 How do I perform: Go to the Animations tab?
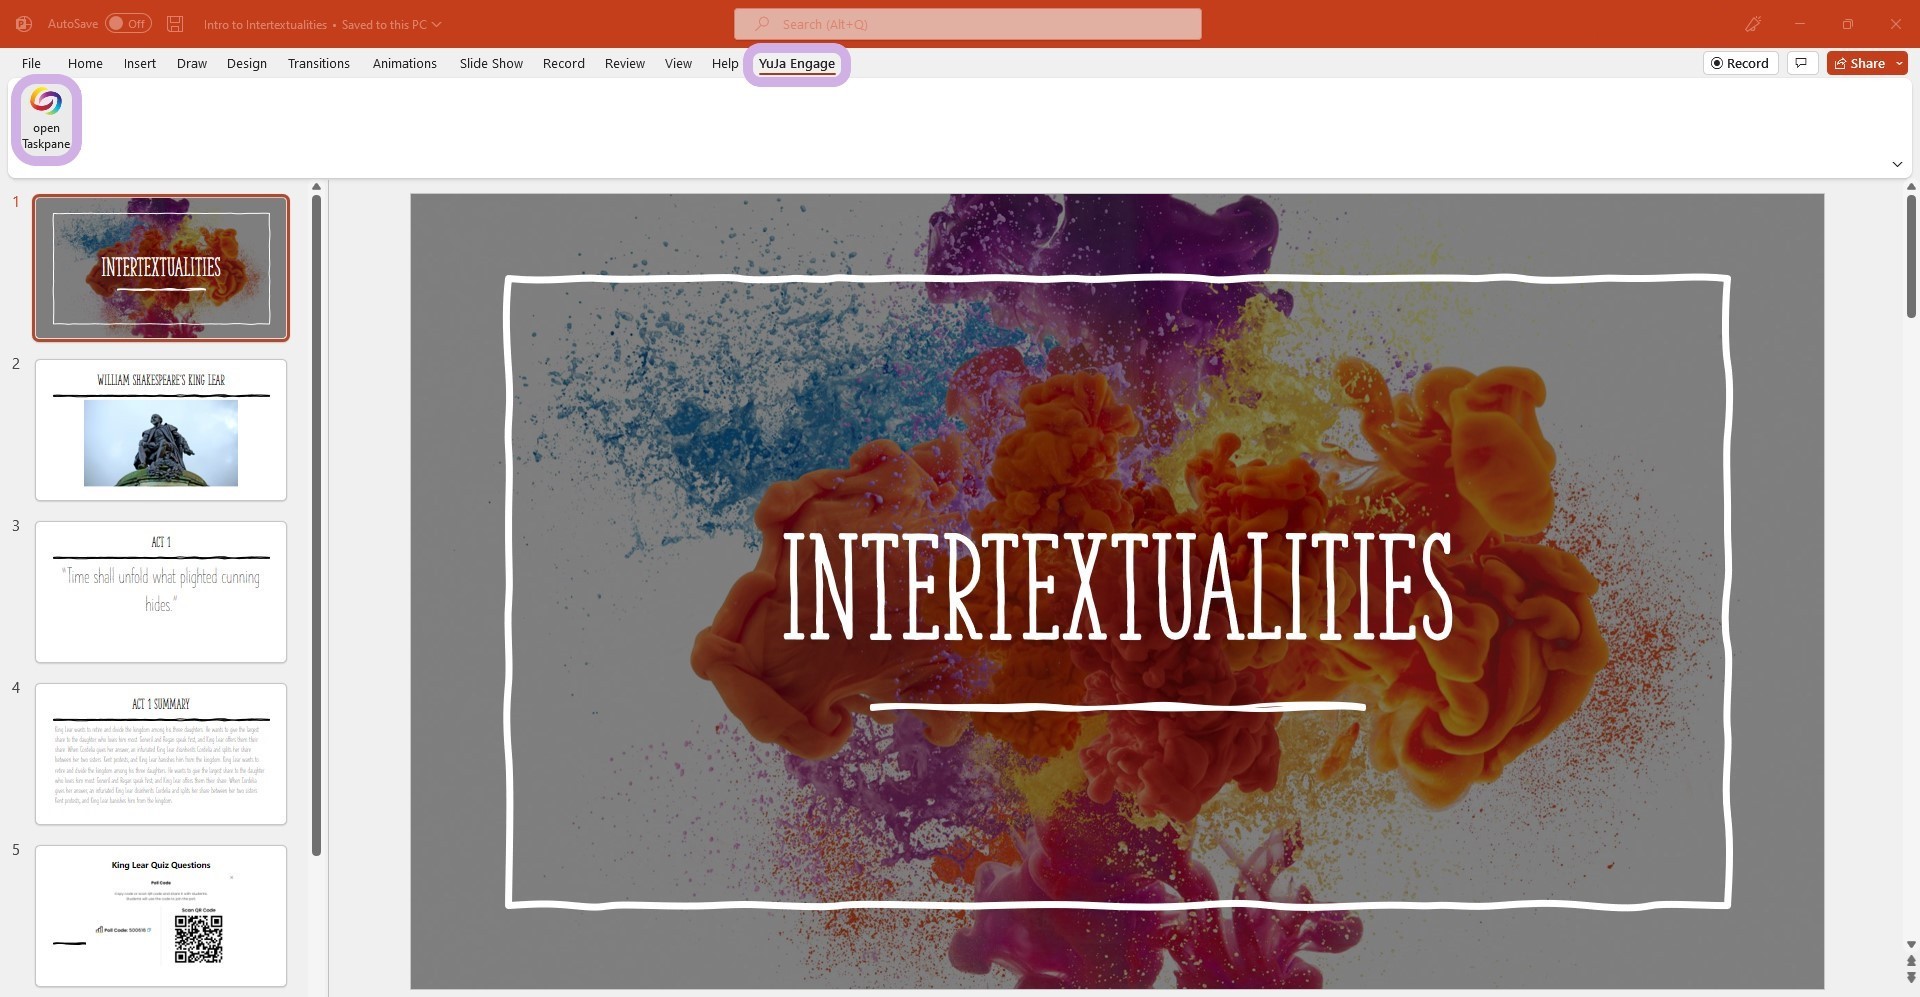(x=405, y=63)
